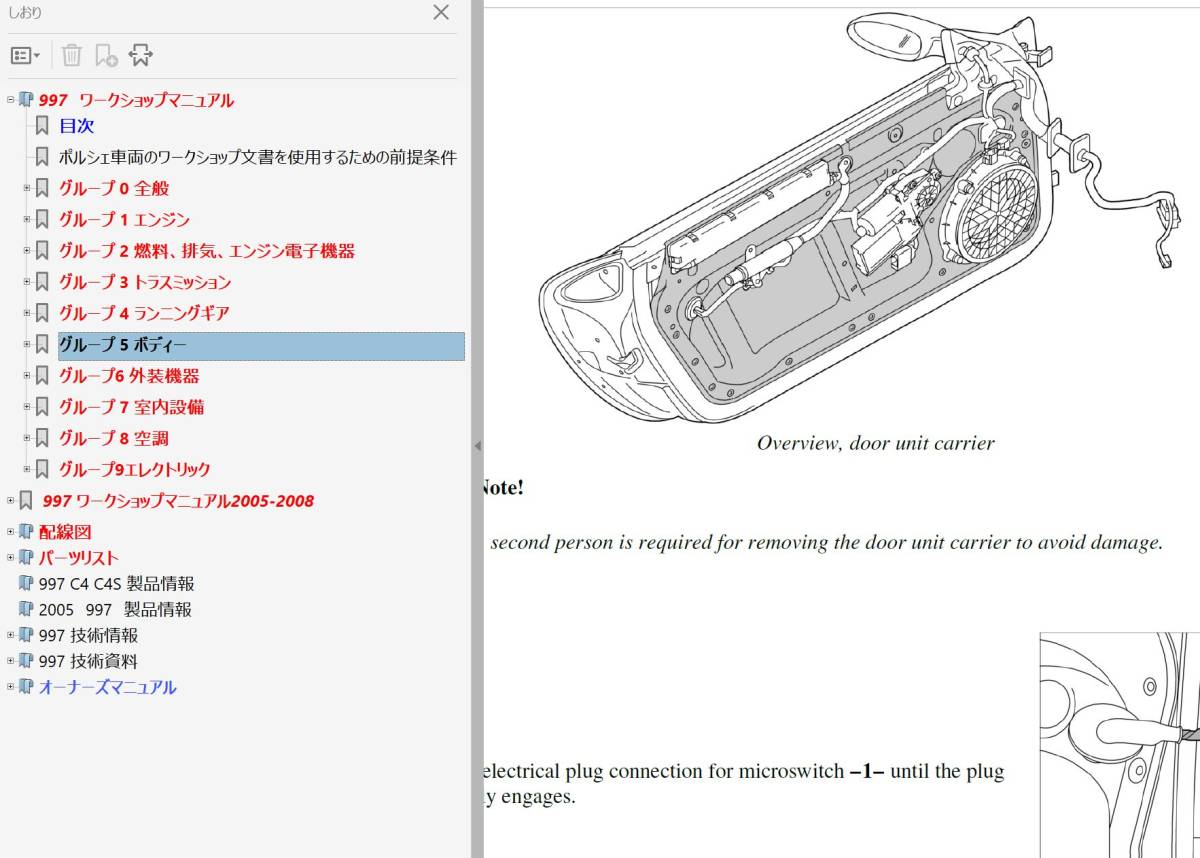Expand 997 ワークショップマニュアル2005-2008 node

click(11, 500)
